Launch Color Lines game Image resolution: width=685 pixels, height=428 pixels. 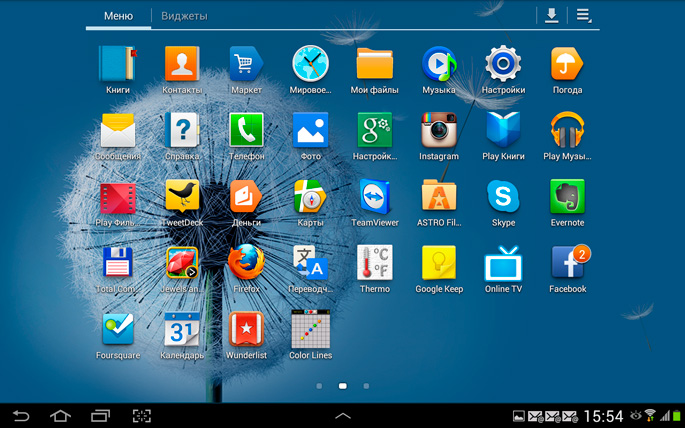coord(310,329)
